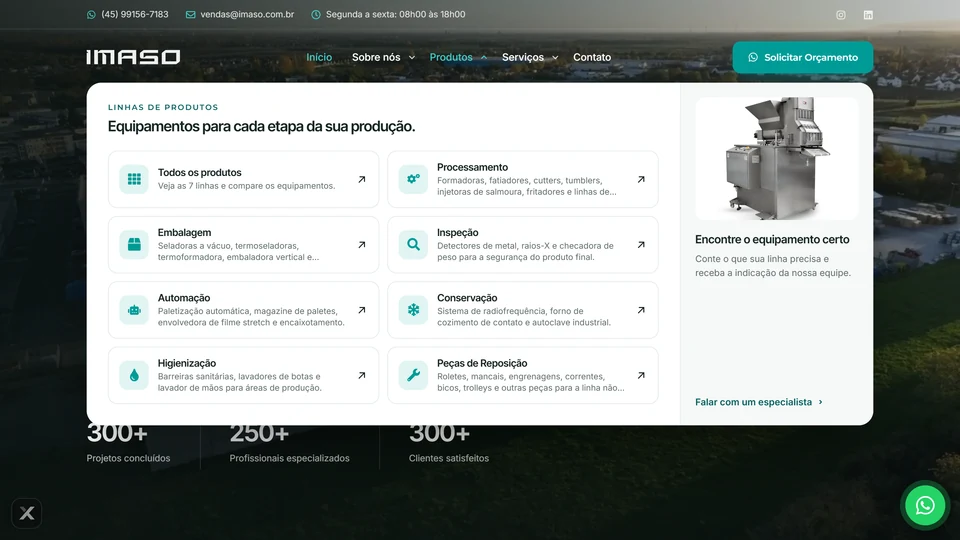
Task: Click the 'Clientes satisfeitos' label
Action: 449,458
